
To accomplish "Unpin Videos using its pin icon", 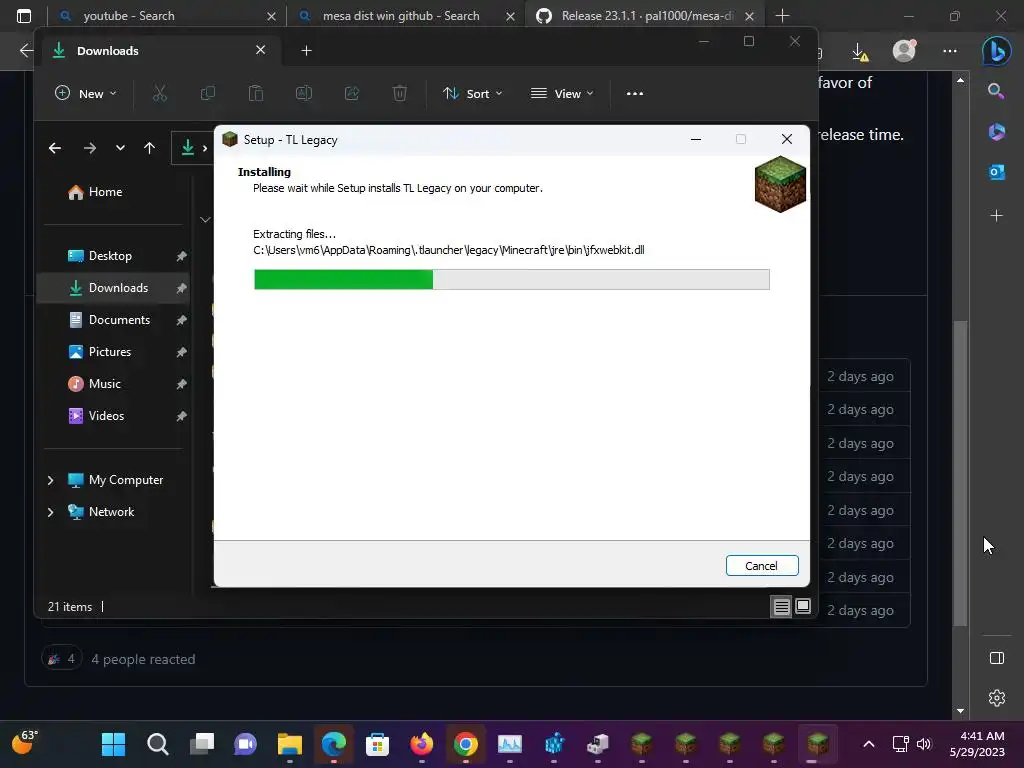I will 182,416.
